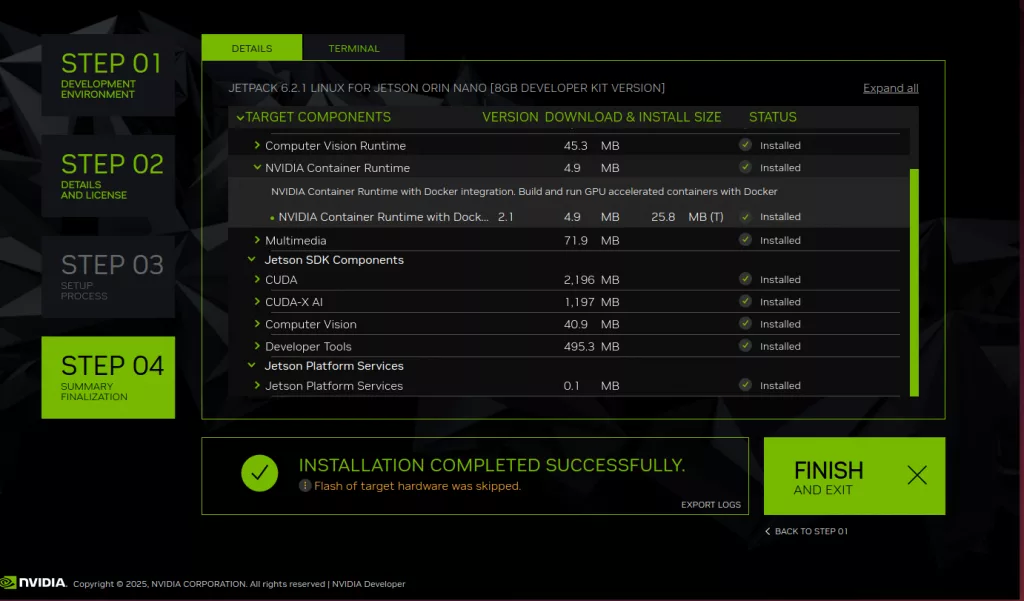
Task: Go to Step 02 Details and License
Action: coord(108,176)
